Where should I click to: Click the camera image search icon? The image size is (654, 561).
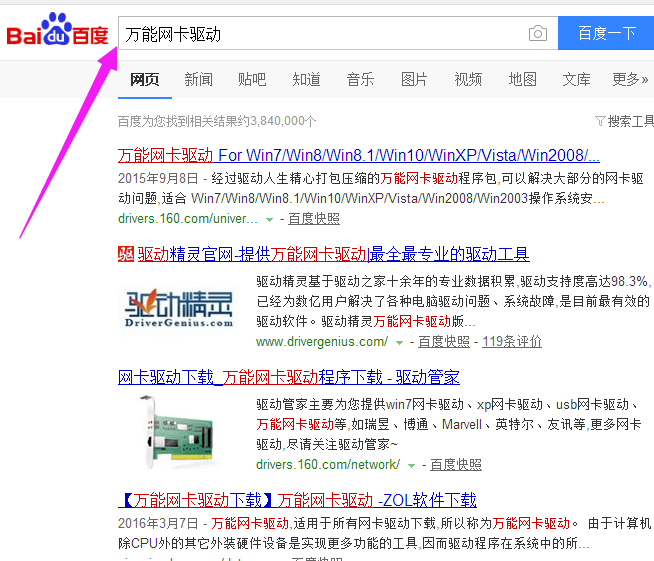(x=538, y=34)
